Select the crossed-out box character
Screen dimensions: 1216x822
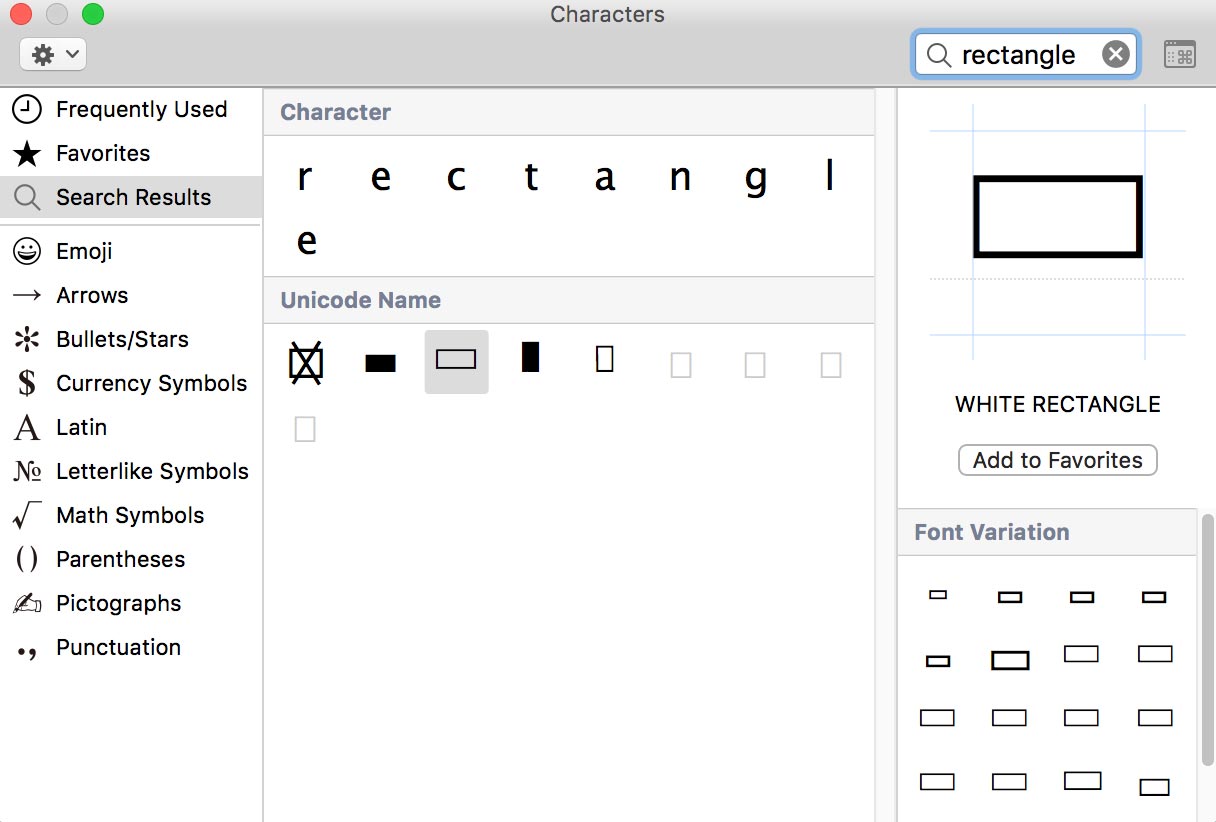pyautogui.click(x=306, y=363)
